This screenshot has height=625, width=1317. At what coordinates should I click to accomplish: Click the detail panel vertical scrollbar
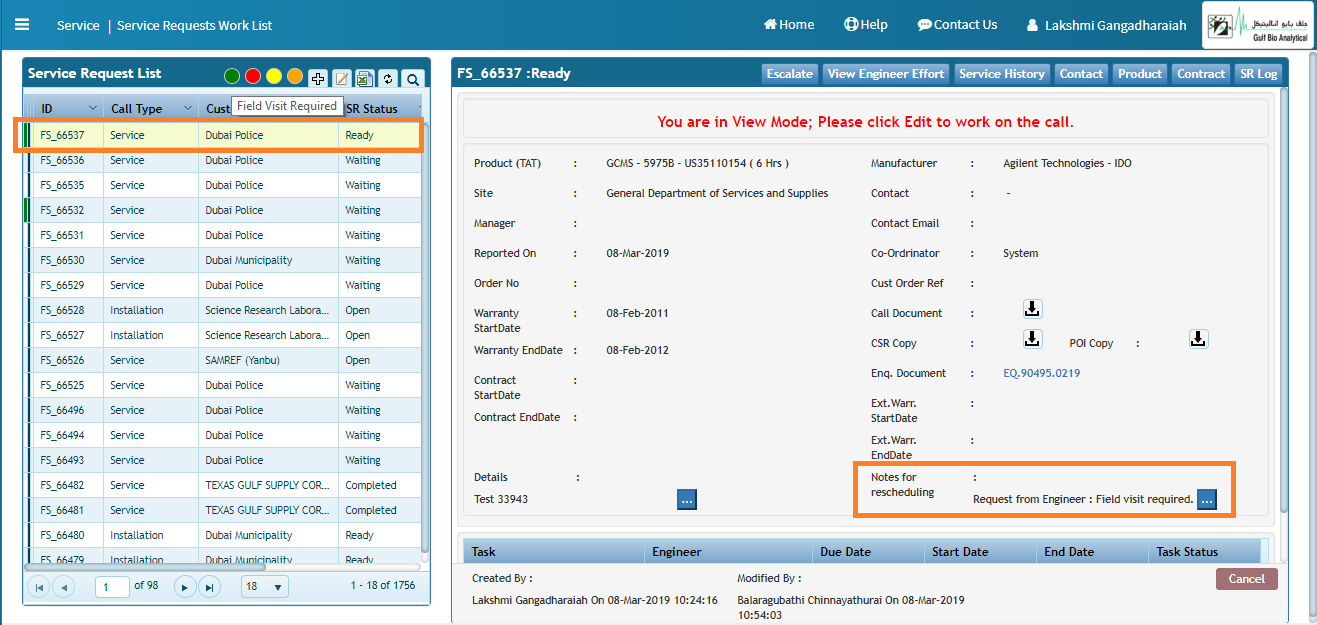[x=1284, y=300]
